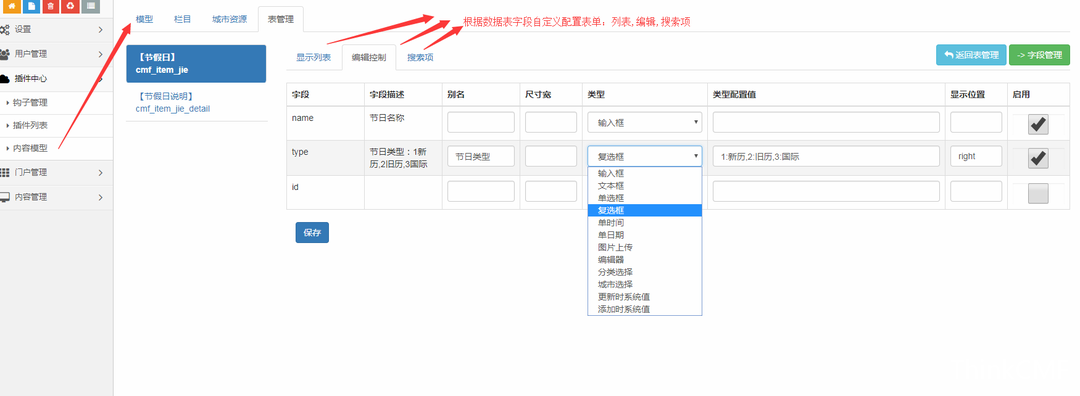Enable the 启用 checkbox for the id field
Screen dimensions: 1080x396
tap(1038, 194)
